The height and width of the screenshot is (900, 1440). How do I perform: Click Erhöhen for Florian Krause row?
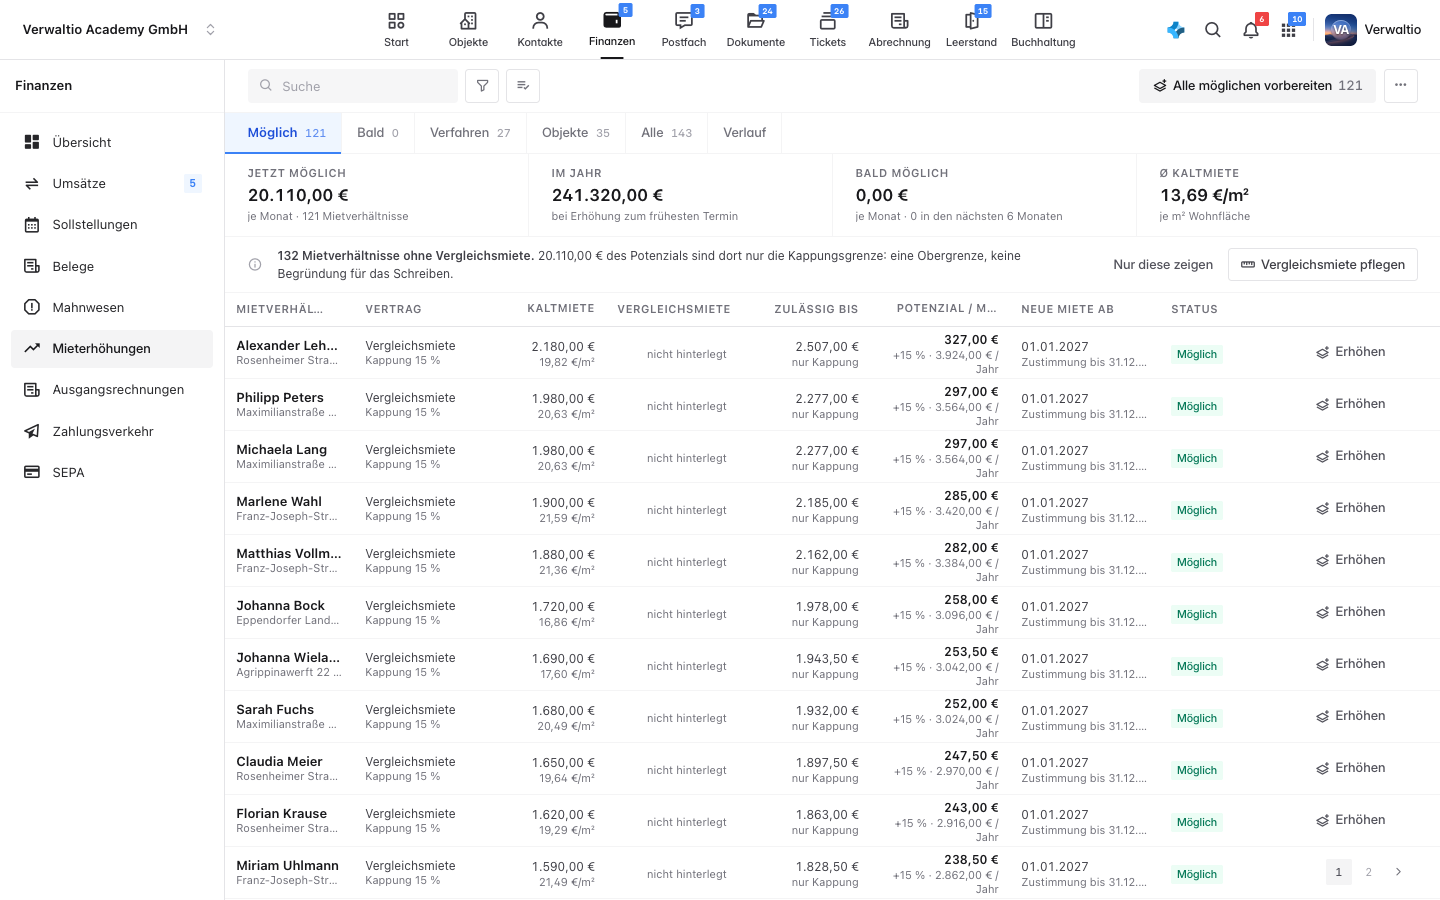(x=1350, y=820)
